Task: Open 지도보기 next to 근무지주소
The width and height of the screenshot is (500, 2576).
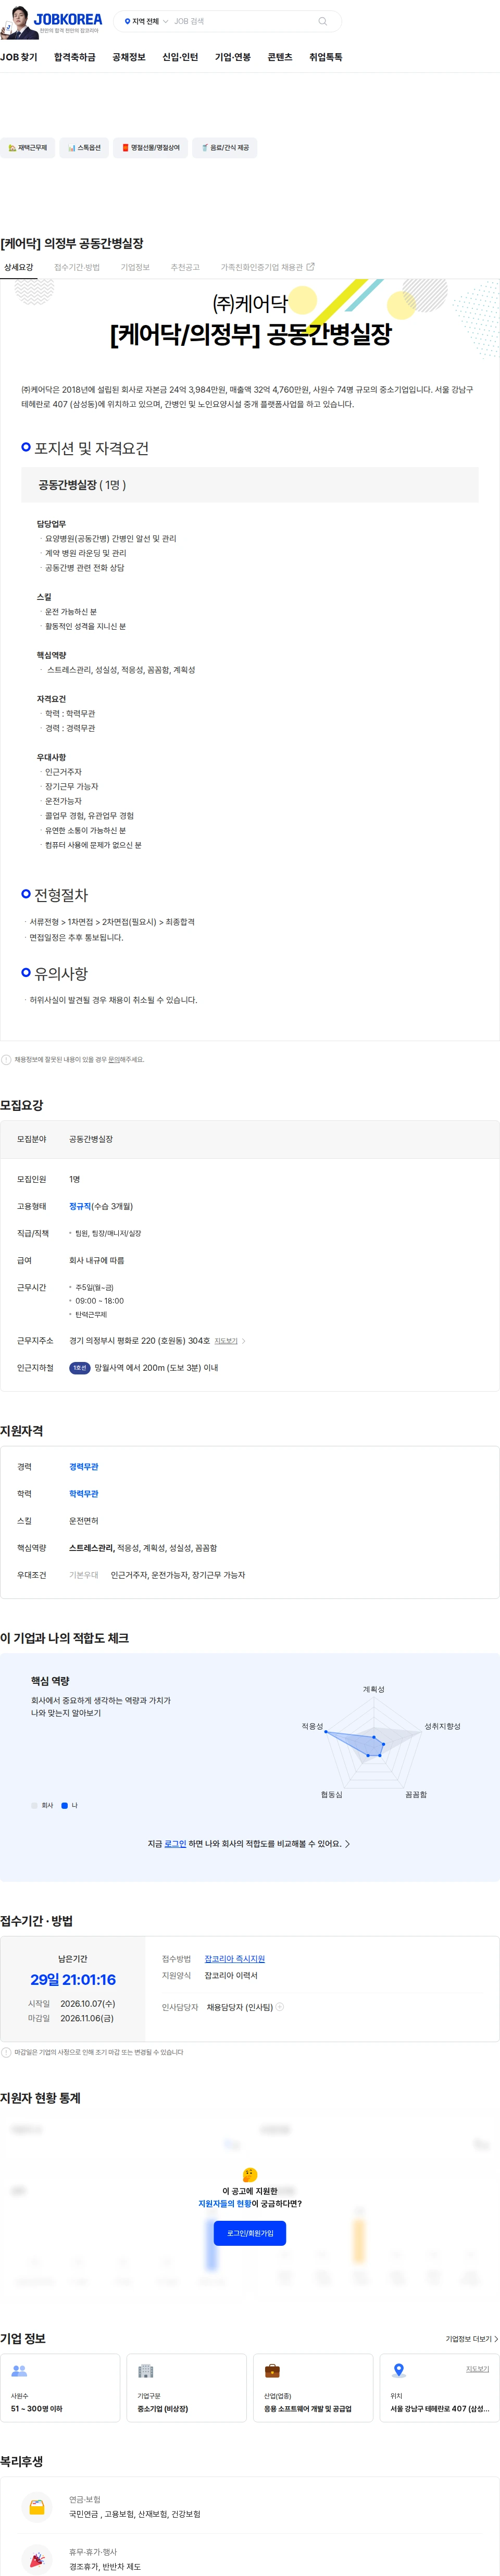Action: tap(226, 1341)
